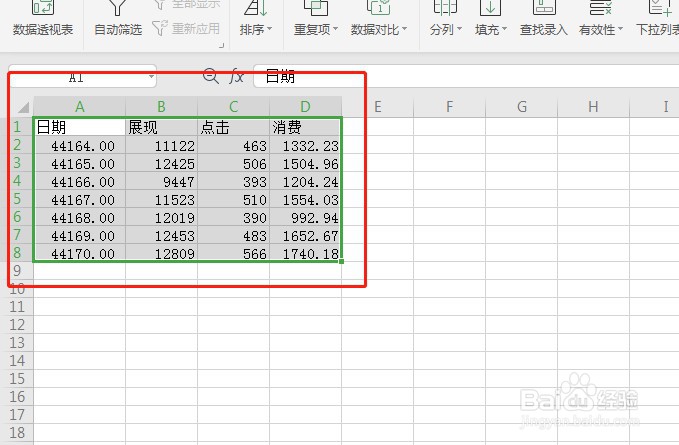Open the 有效性 validation dropdown
679x445 pixels.
[x=601, y=19]
